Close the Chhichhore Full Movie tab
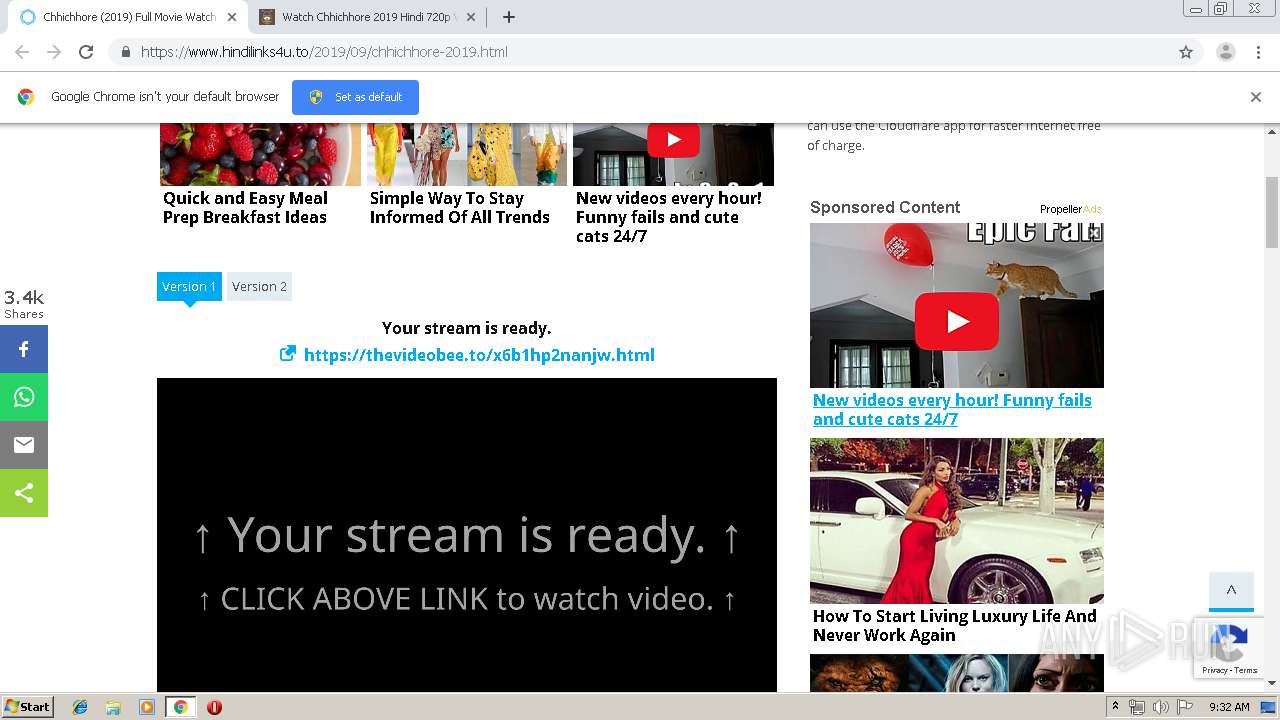Image resolution: width=1280 pixels, height=720 pixels. (x=232, y=17)
